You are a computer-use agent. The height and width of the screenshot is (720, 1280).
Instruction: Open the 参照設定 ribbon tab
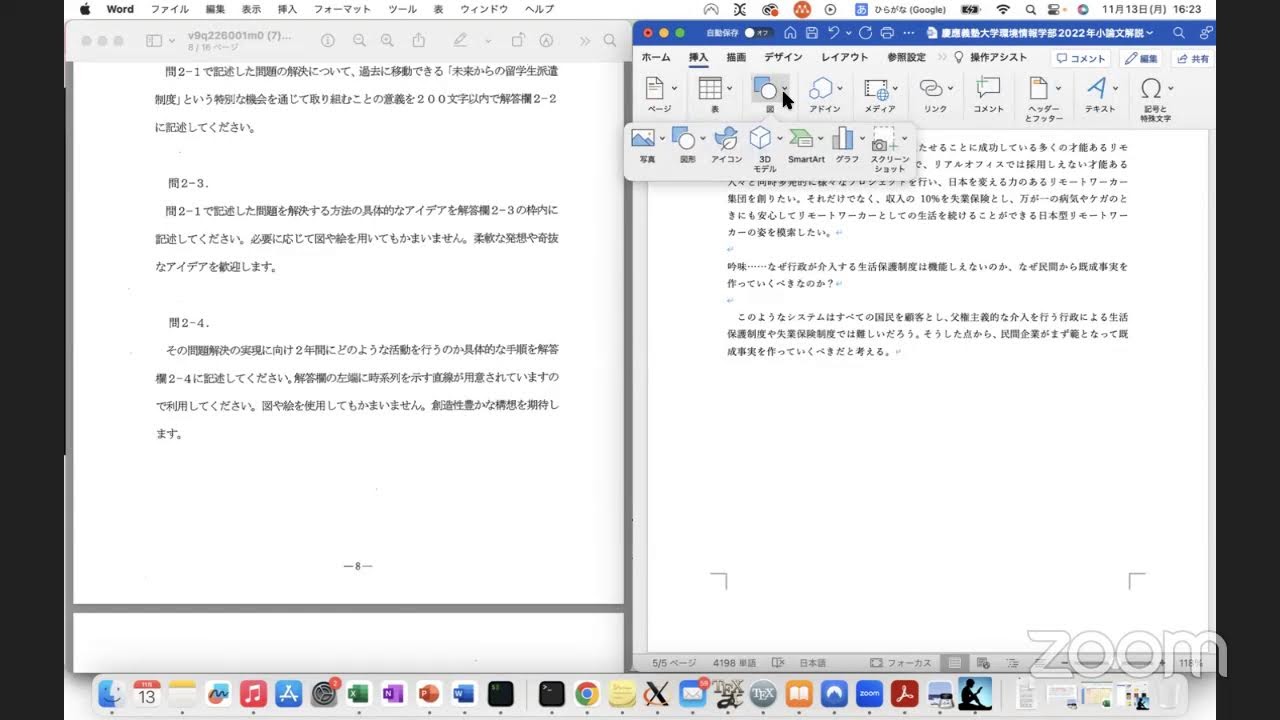(907, 58)
